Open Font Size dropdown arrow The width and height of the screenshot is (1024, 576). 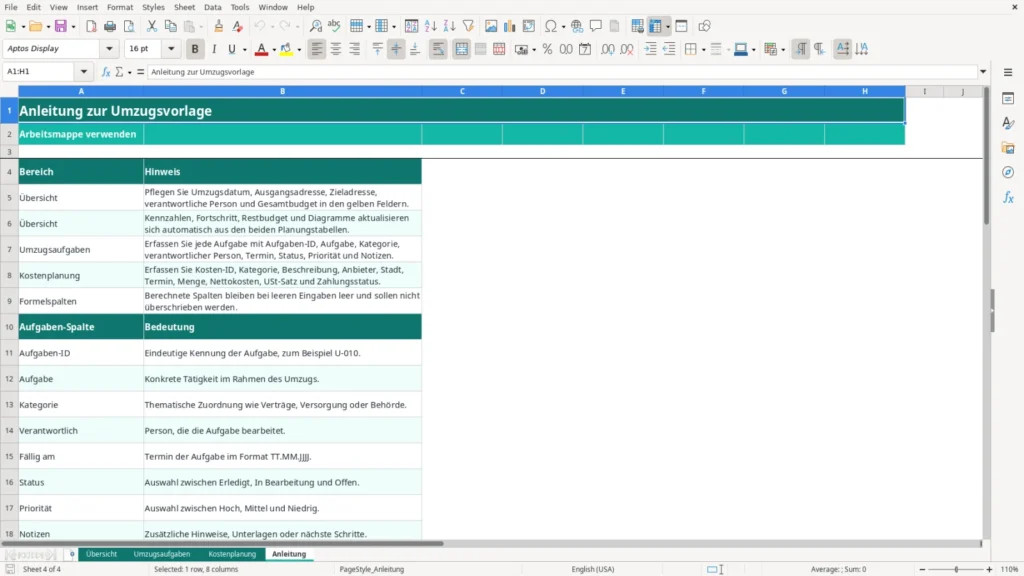171,48
